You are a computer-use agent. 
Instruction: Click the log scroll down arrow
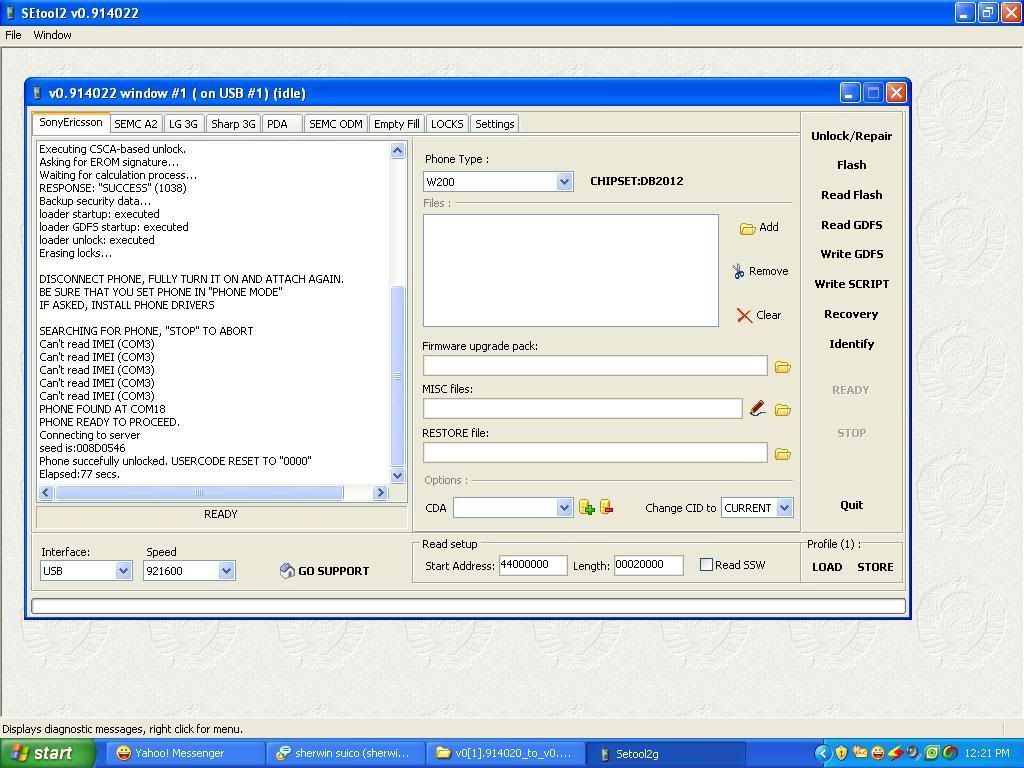[397, 475]
